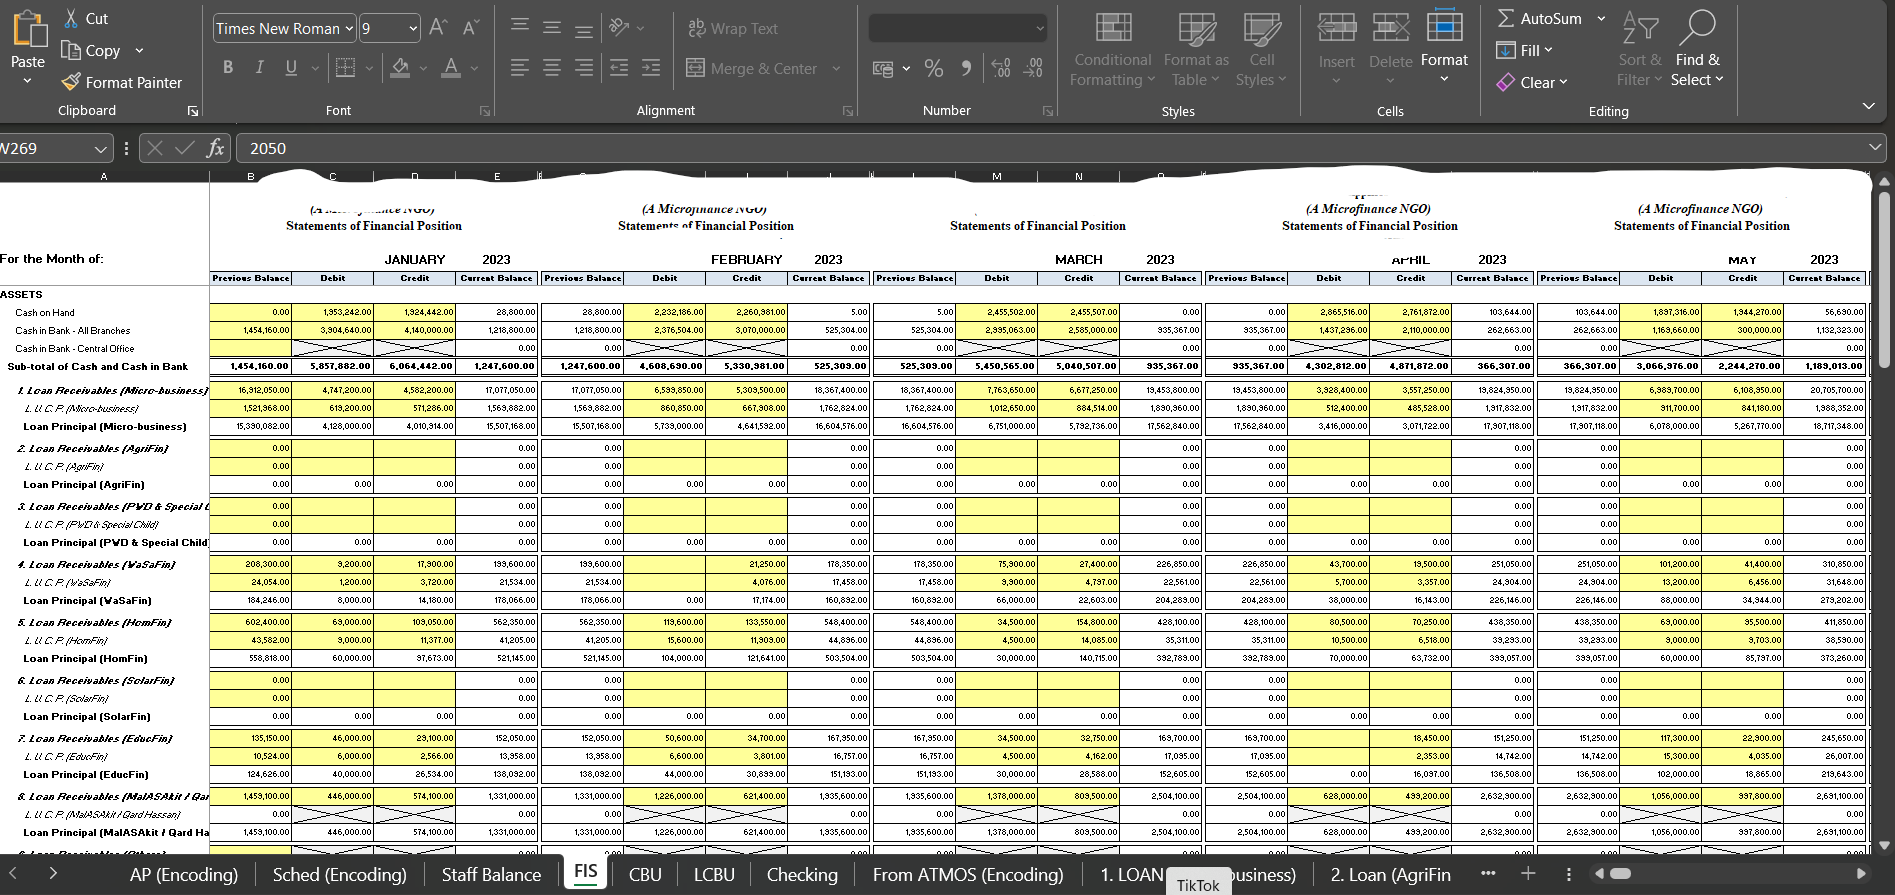
Task: Center text horizontally
Action: [552, 68]
